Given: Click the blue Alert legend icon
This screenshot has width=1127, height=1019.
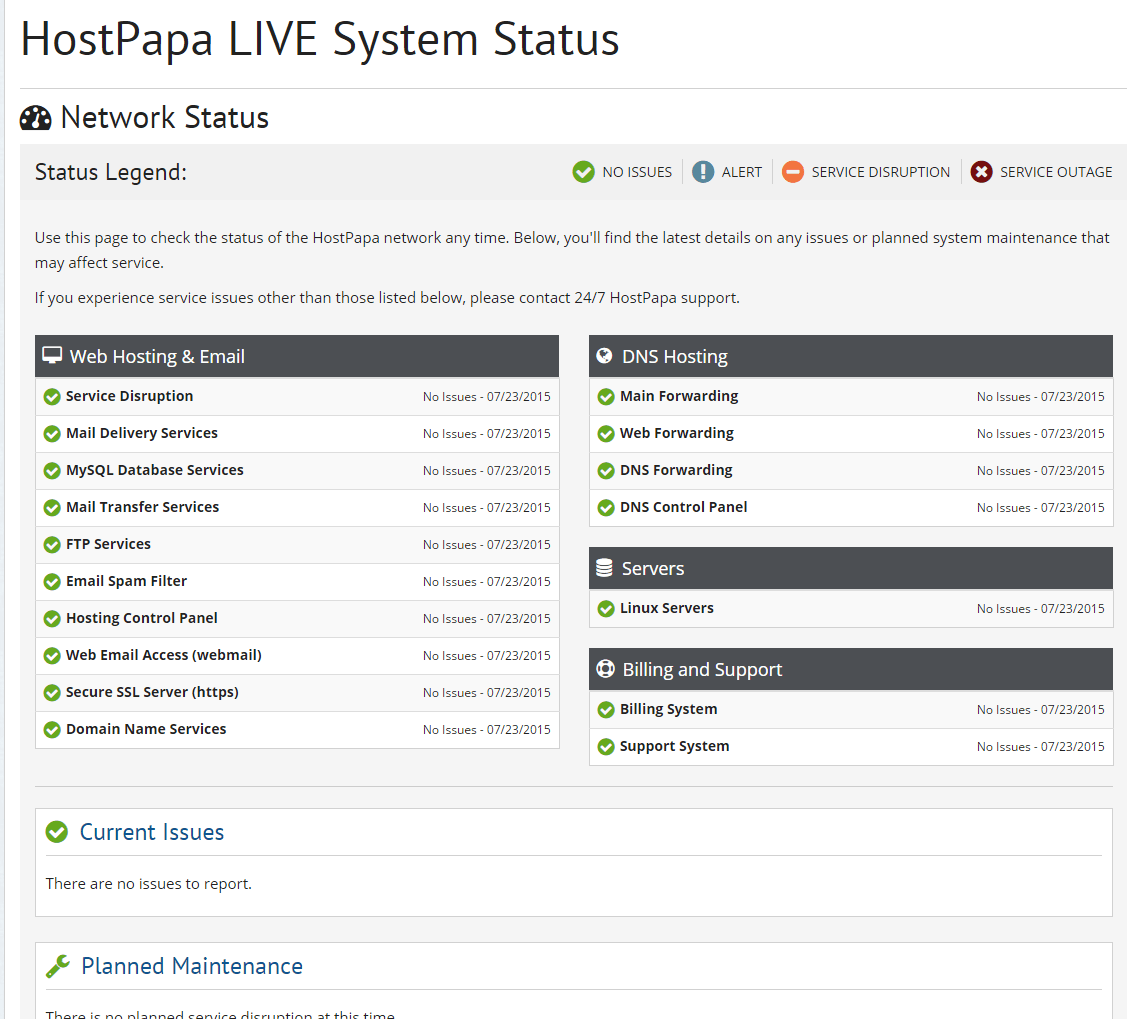Looking at the screenshot, I should point(703,172).
